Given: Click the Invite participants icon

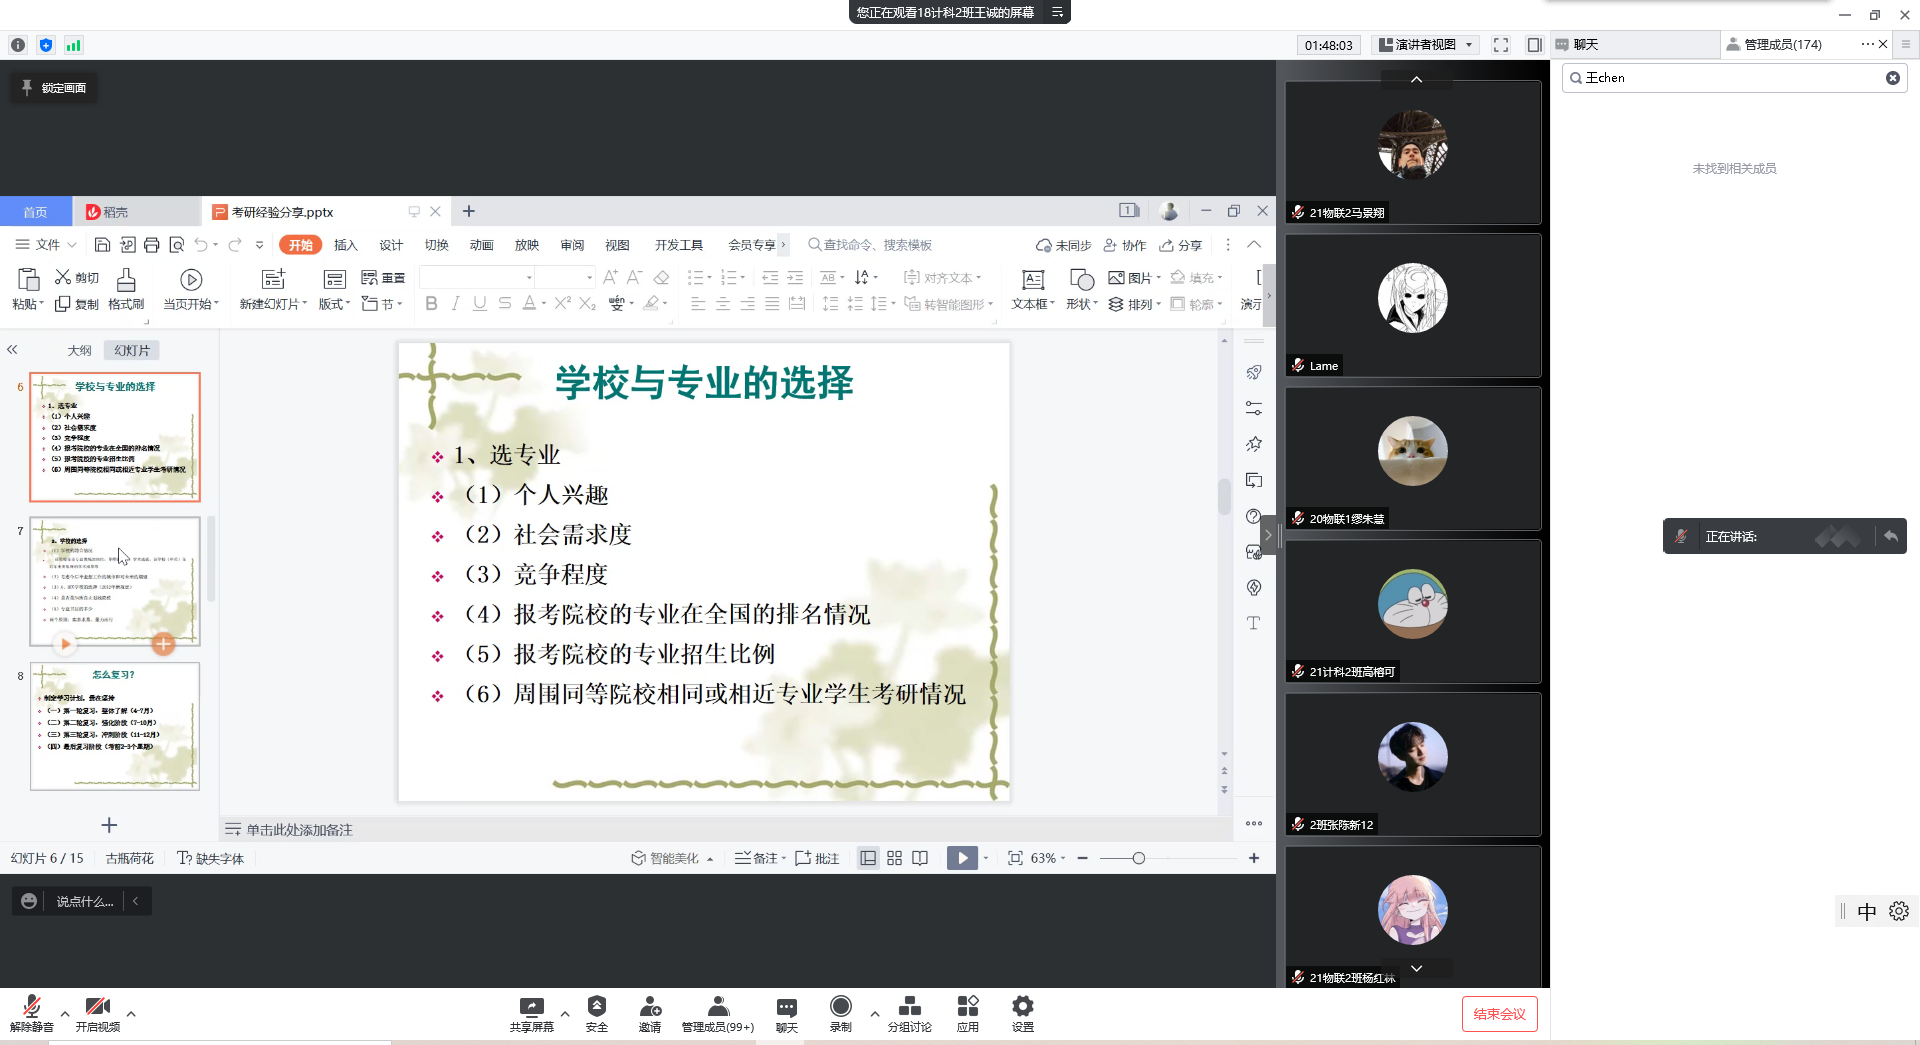Looking at the screenshot, I should click(650, 1008).
